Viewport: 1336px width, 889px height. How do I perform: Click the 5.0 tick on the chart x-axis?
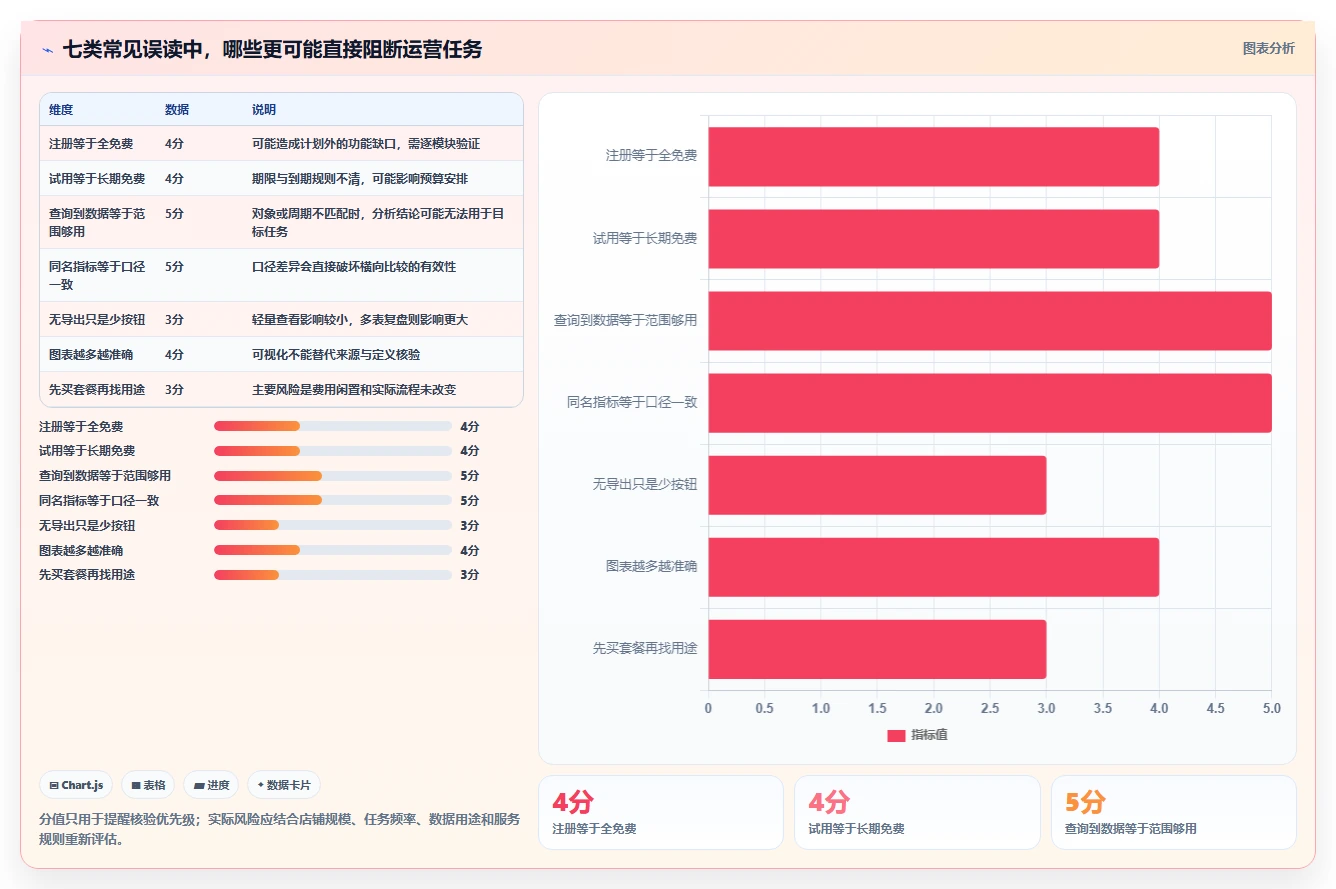click(1271, 708)
